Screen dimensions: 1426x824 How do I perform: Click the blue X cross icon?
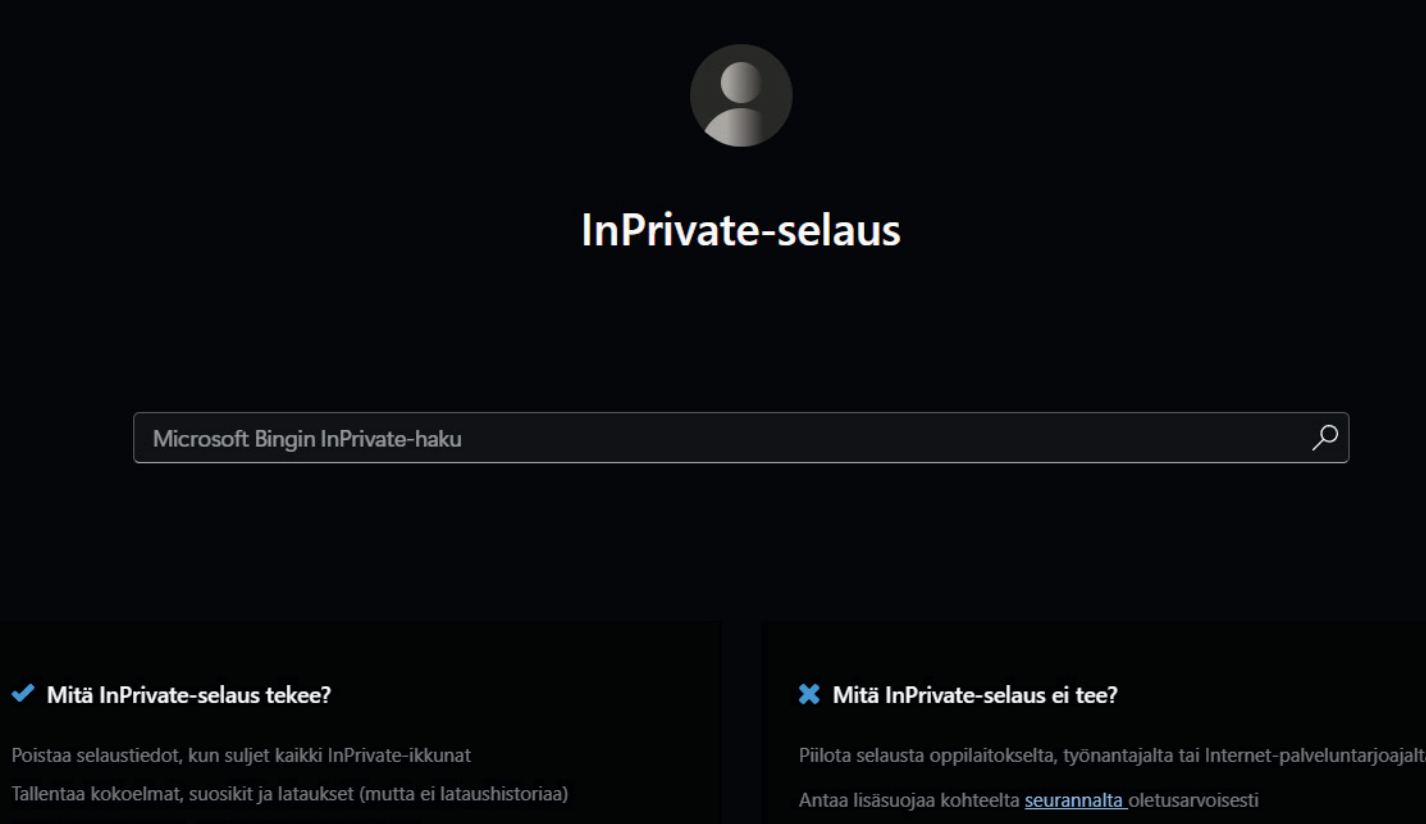809,694
